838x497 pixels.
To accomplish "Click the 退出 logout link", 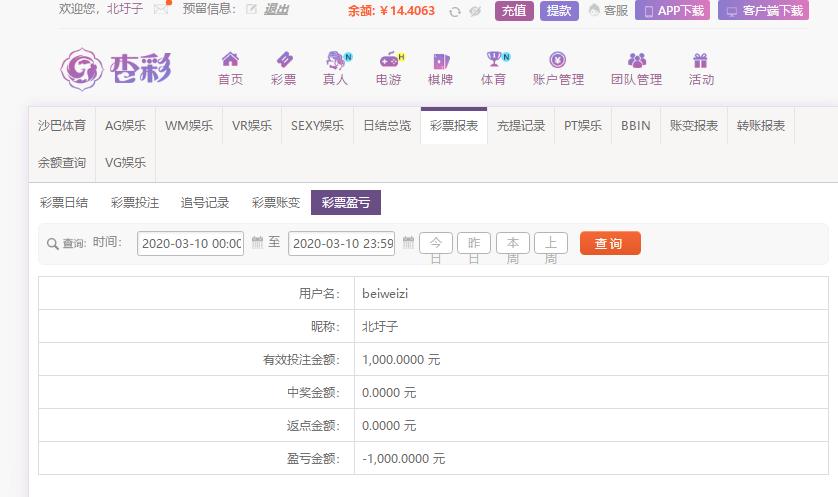I will [276, 9].
